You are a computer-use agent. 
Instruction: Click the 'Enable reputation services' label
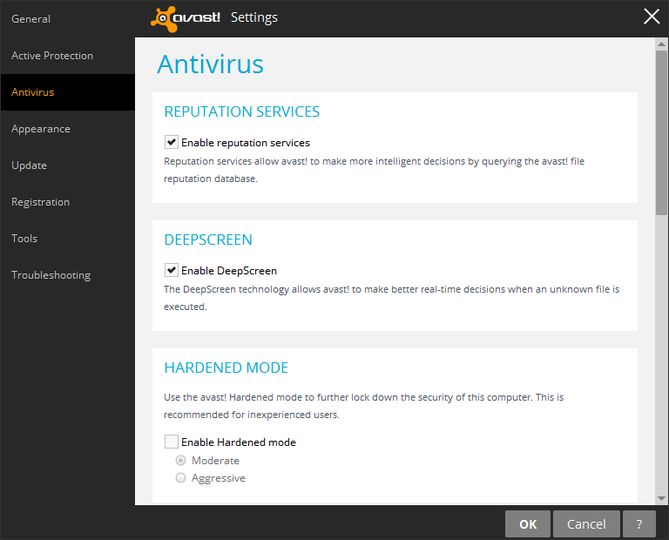click(245, 142)
